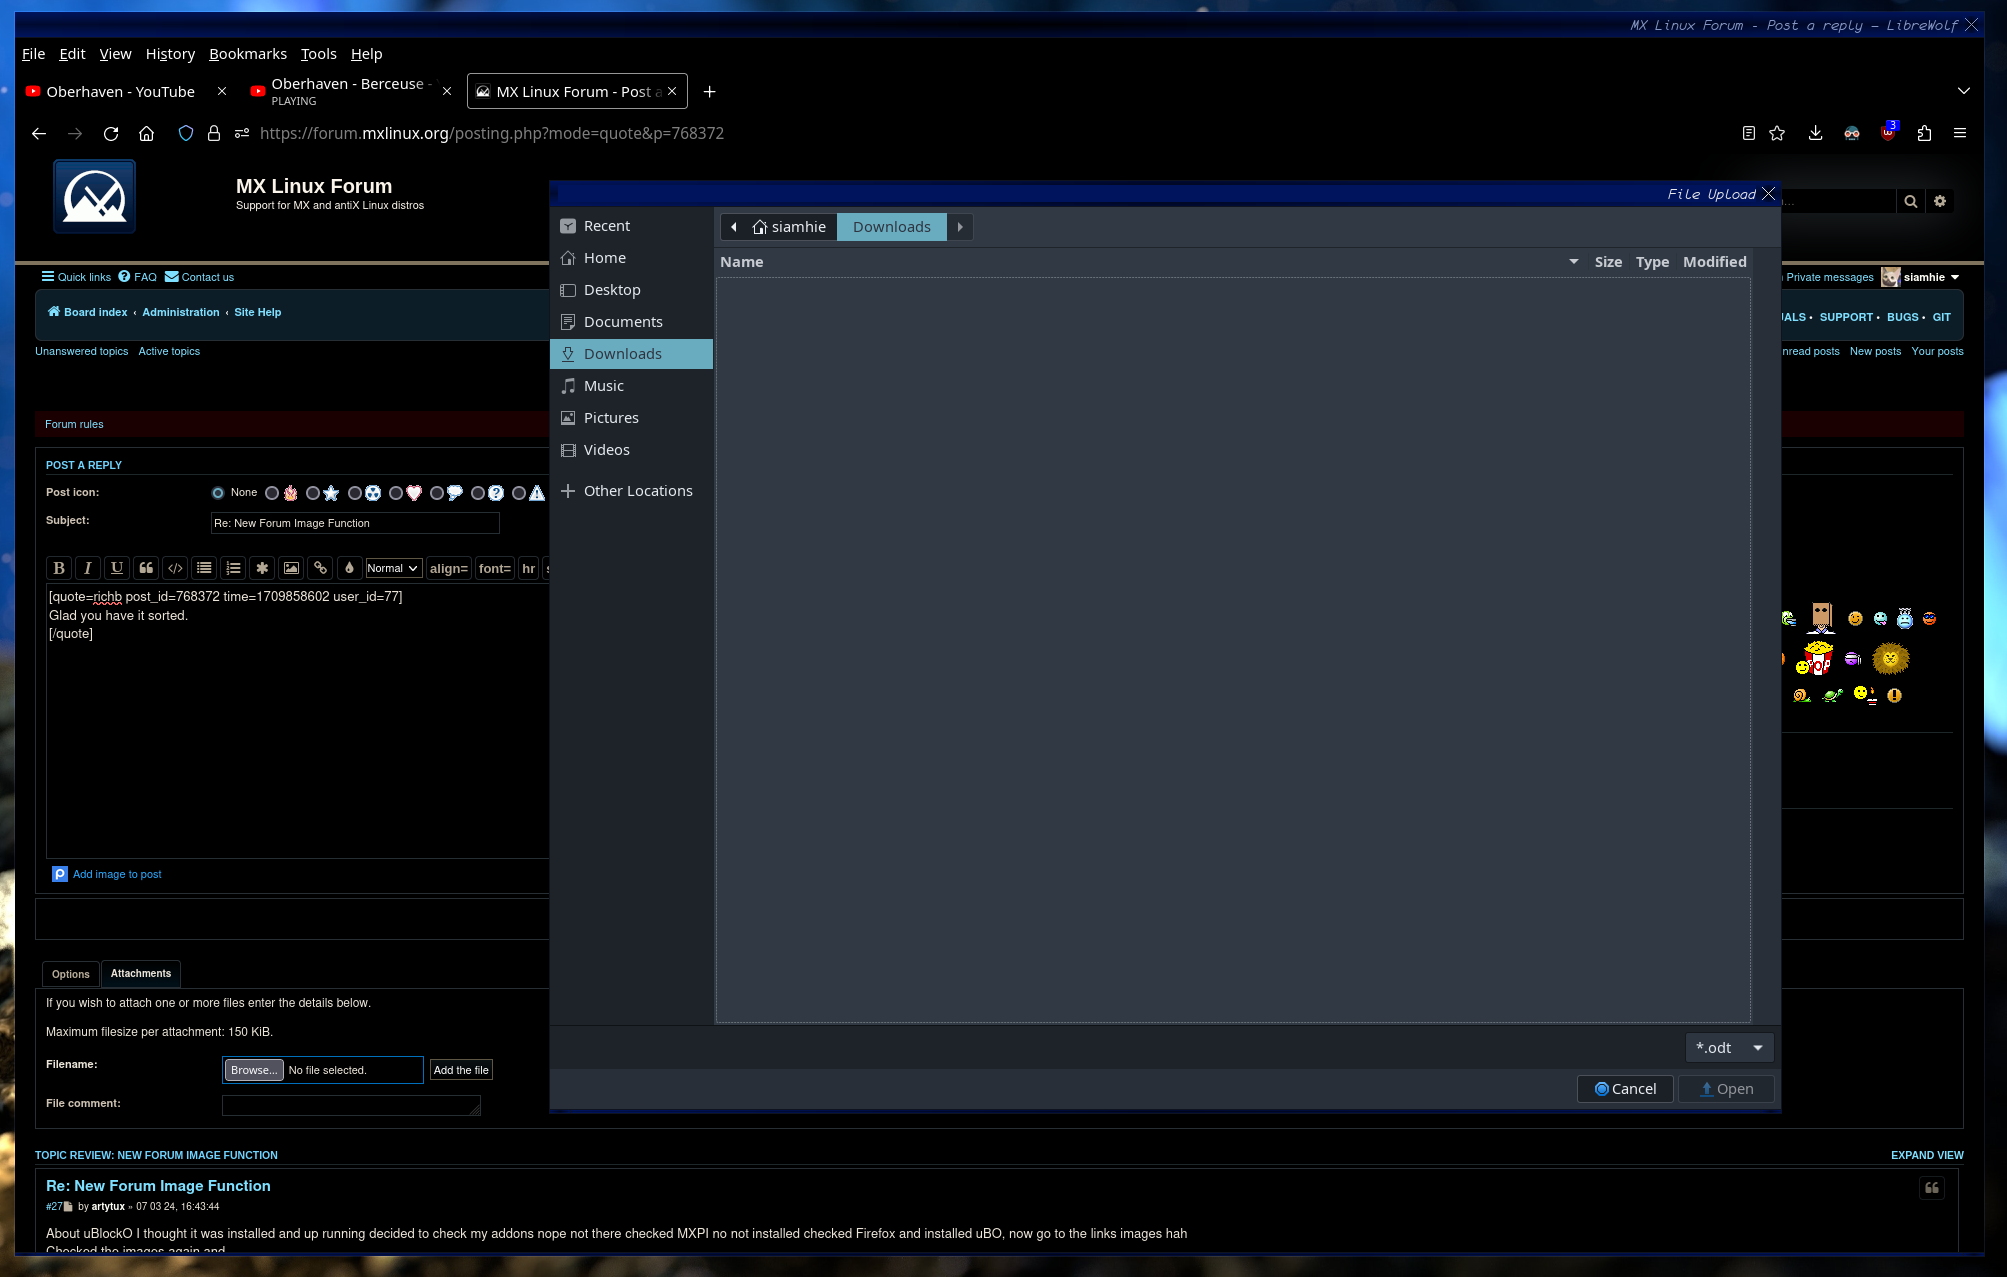
Task: Select the flame post icon radio button
Action: pyautogui.click(x=272, y=493)
